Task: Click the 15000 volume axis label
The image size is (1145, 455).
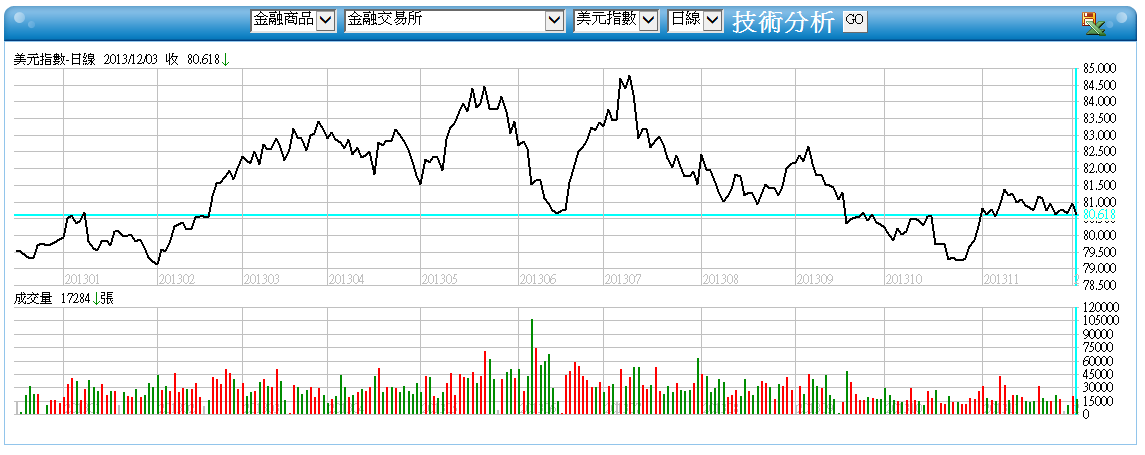Action: (x=1099, y=401)
